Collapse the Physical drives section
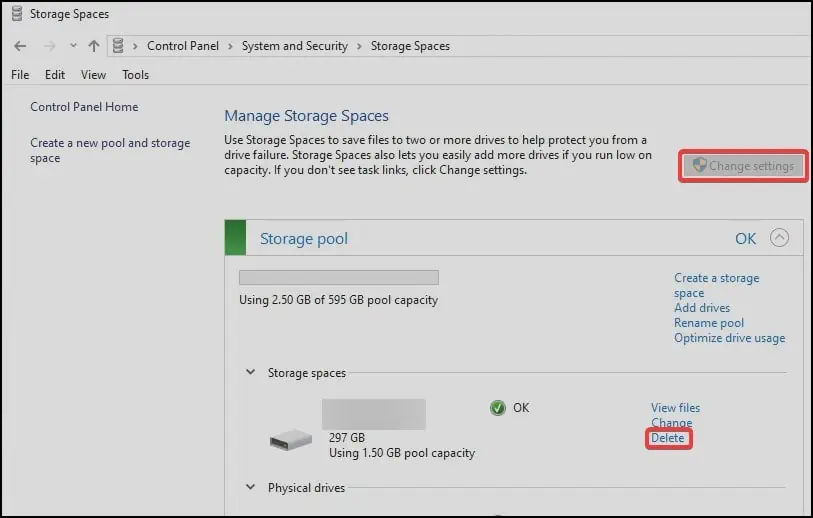Image resolution: width=813 pixels, height=518 pixels. point(250,488)
